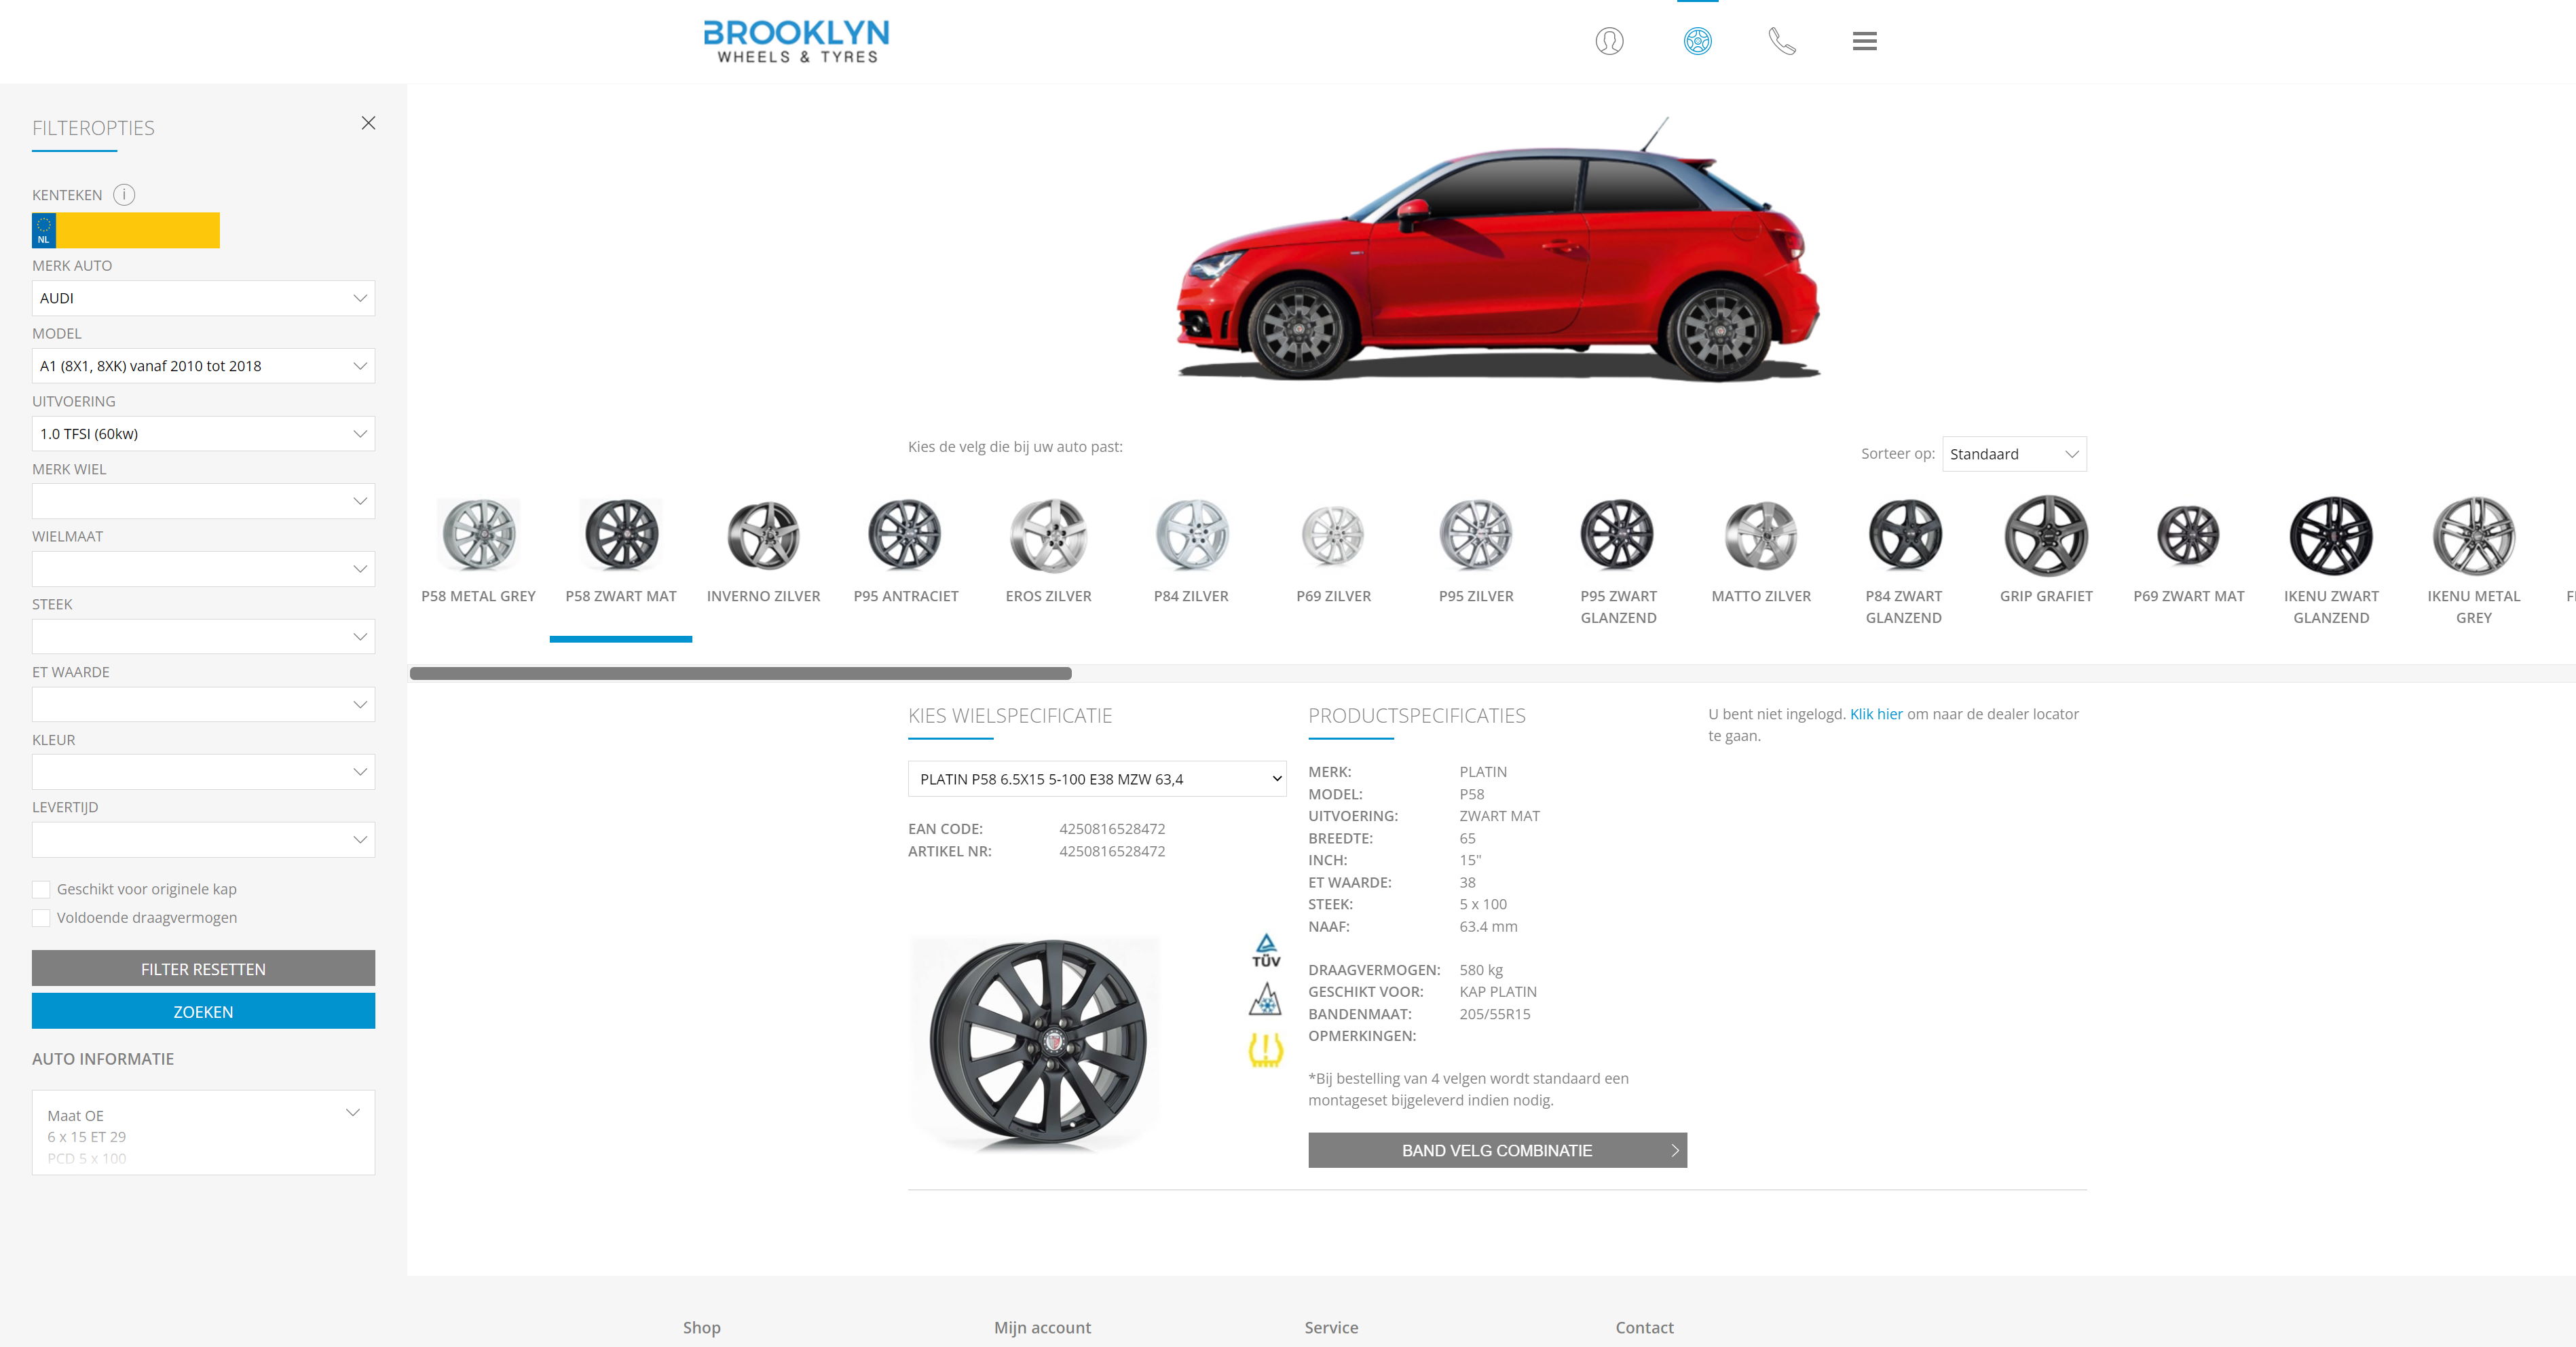This screenshot has height=1347, width=2576.
Task: Click the Kenteken info icon
Action: [124, 195]
